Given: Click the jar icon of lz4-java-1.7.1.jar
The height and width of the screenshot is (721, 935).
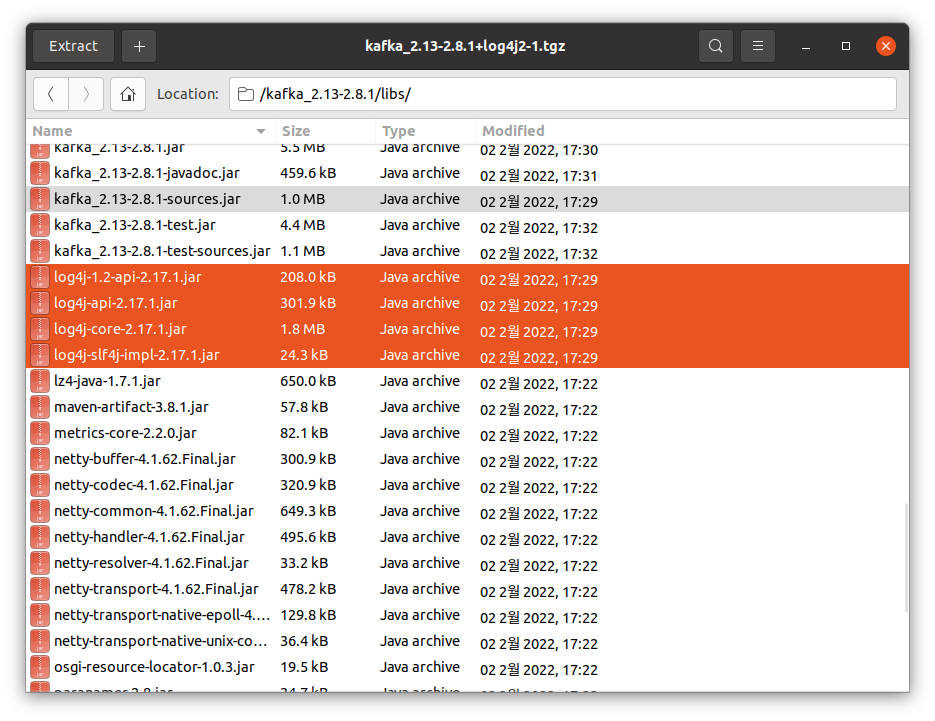Looking at the screenshot, I should point(40,381).
